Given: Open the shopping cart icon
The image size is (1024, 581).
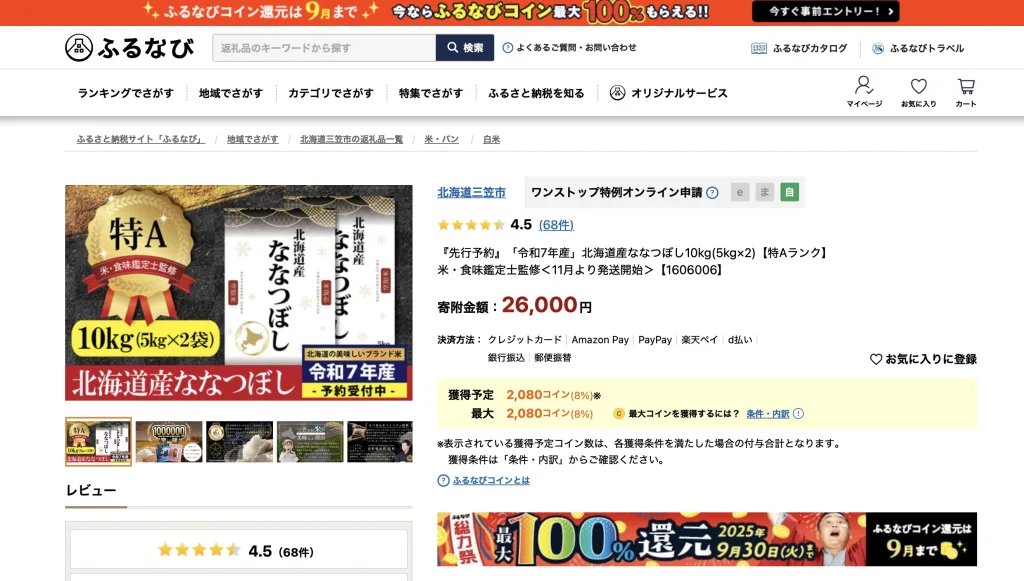Looking at the screenshot, I should 965,86.
